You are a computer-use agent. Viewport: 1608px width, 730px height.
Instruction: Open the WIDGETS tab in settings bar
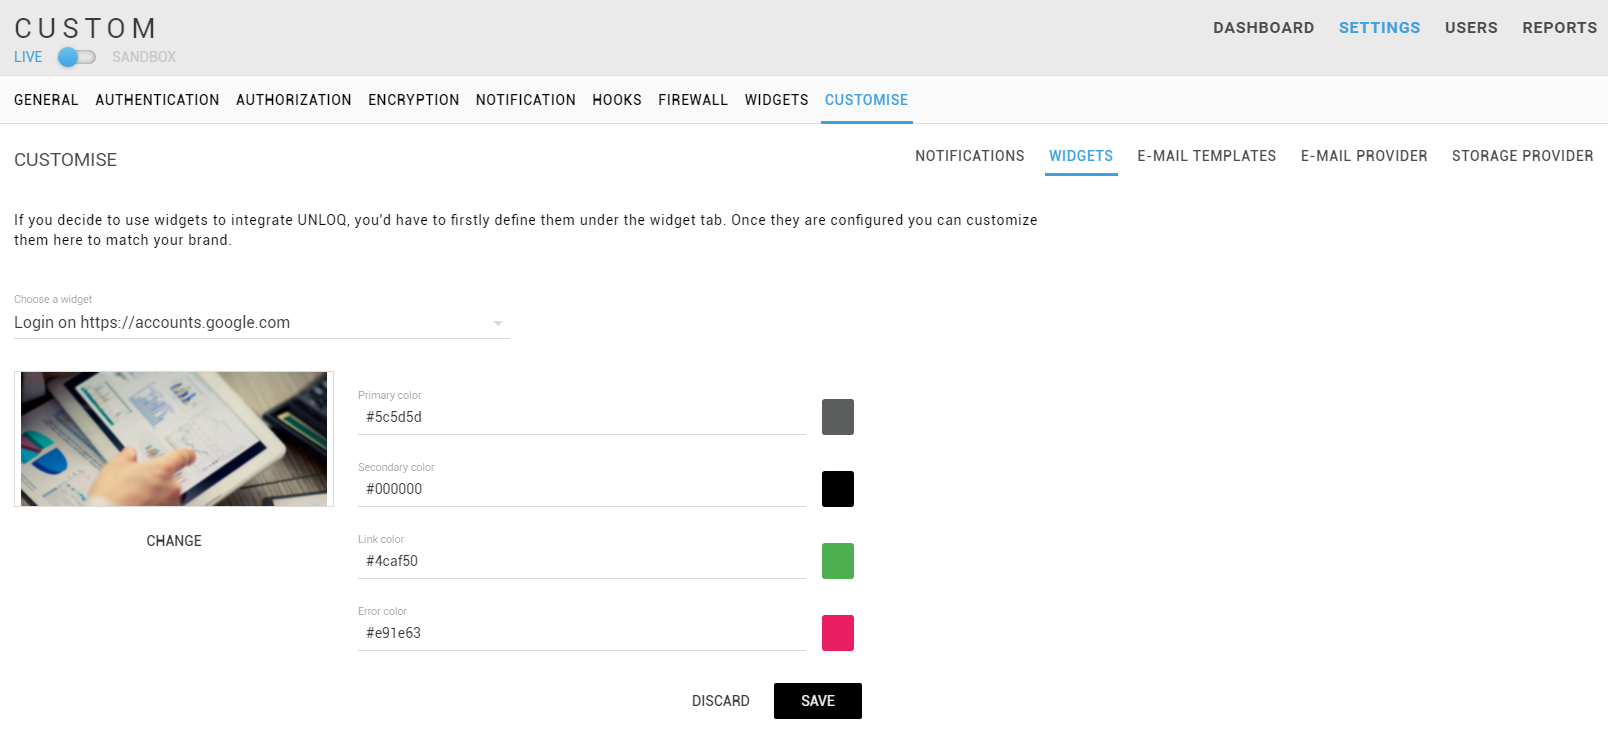pyautogui.click(x=776, y=100)
